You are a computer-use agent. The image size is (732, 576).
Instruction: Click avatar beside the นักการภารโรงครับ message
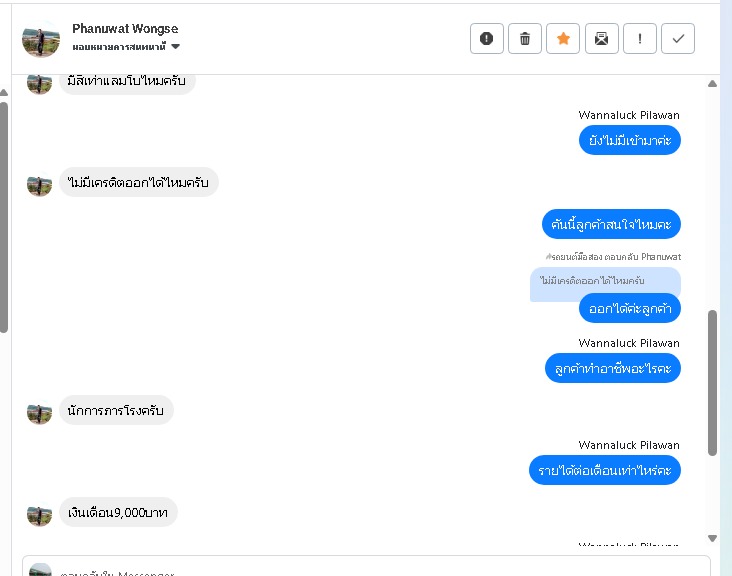pos(40,411)
